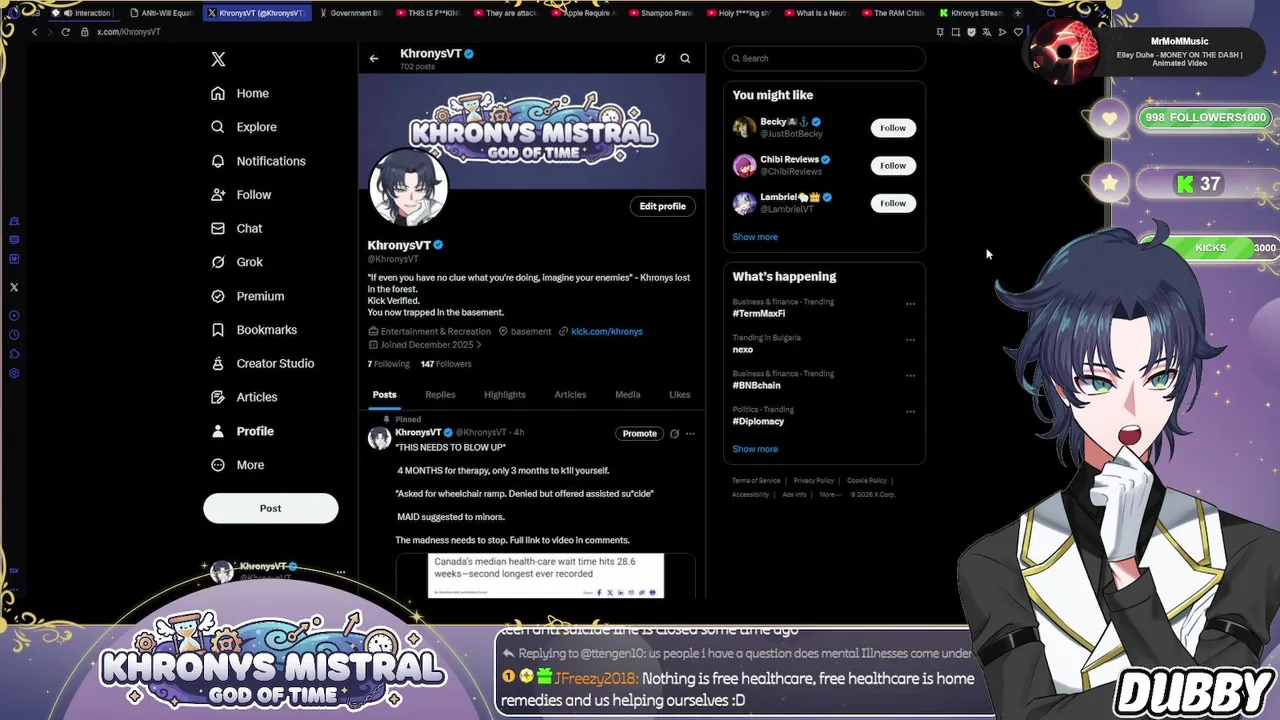
Task: Click the Grok icon on pinned post
Action: (x=674, y=434)
